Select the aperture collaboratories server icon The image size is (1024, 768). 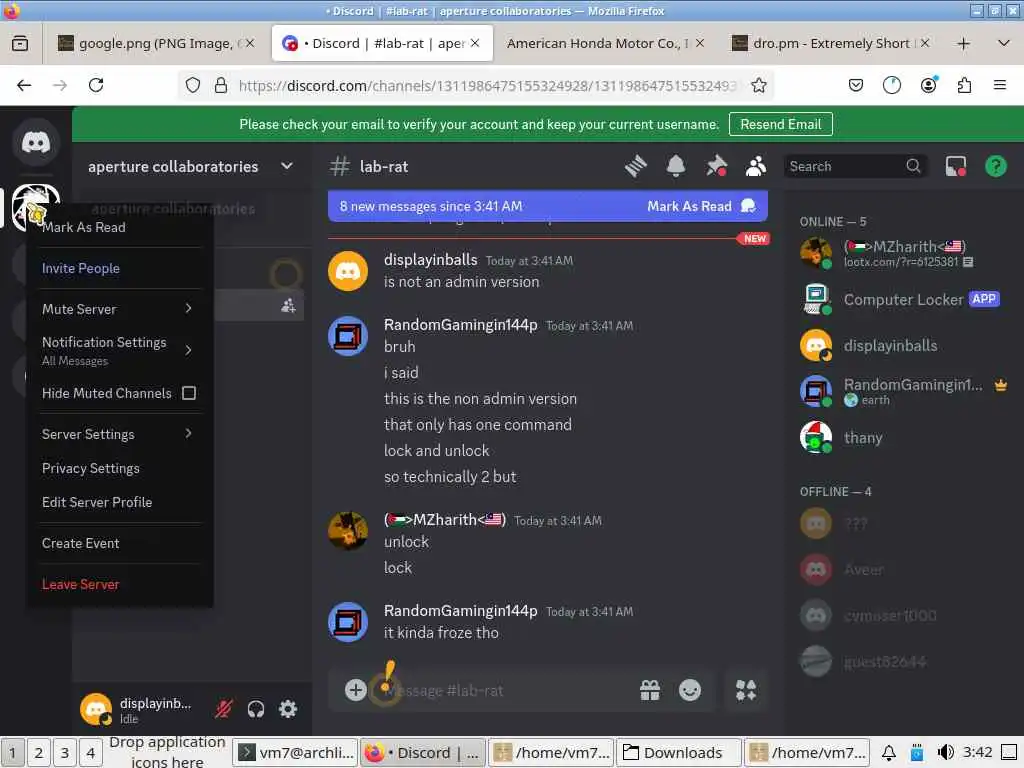point(36,206)
